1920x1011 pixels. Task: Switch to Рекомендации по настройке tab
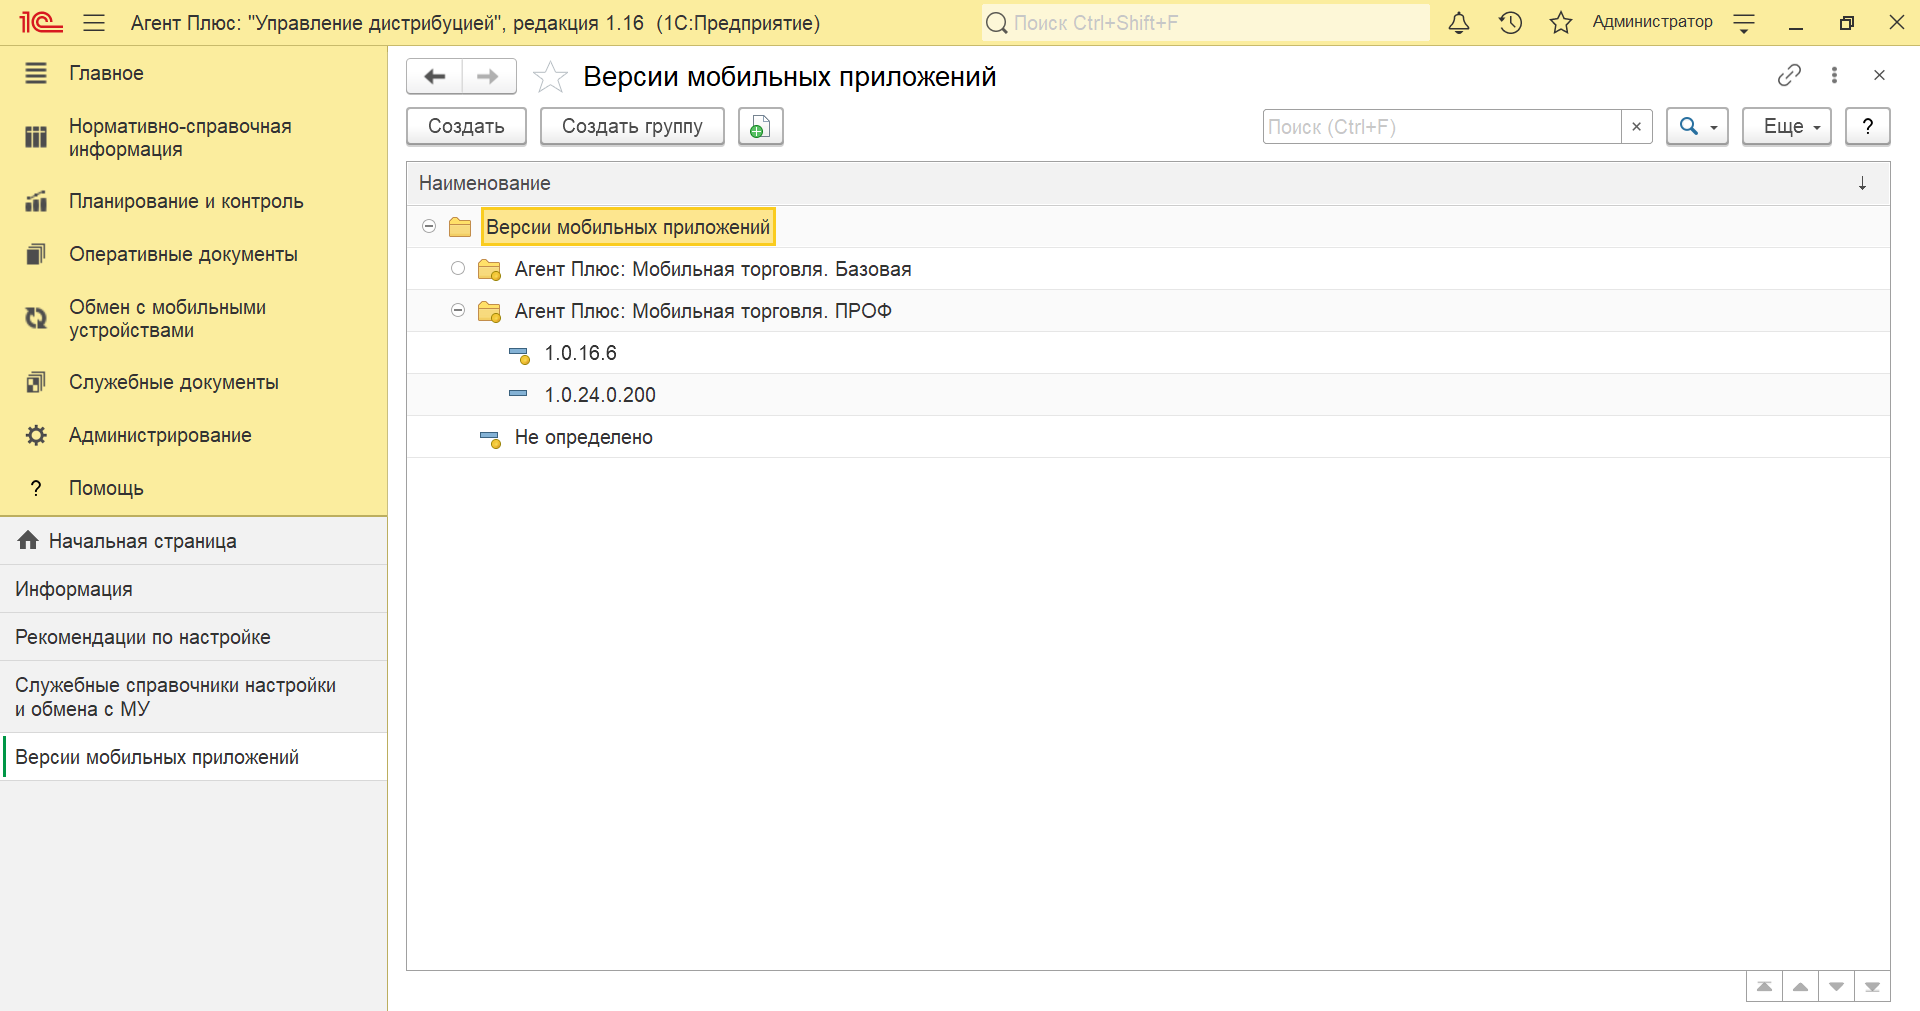(194, 637)
